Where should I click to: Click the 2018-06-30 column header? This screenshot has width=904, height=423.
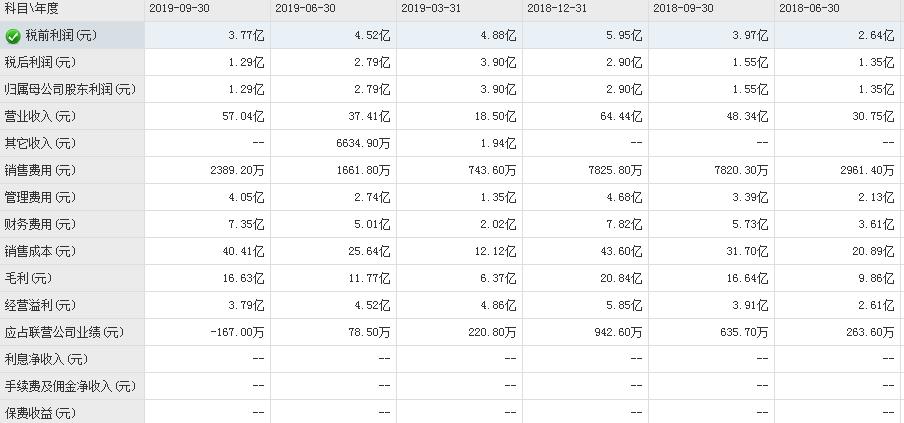pos(809,8)
